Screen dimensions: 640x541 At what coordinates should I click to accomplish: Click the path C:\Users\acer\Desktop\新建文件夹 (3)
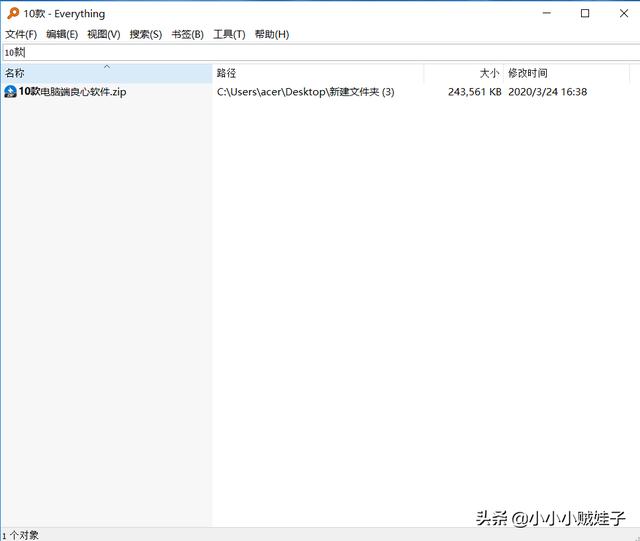click(305, 92)
